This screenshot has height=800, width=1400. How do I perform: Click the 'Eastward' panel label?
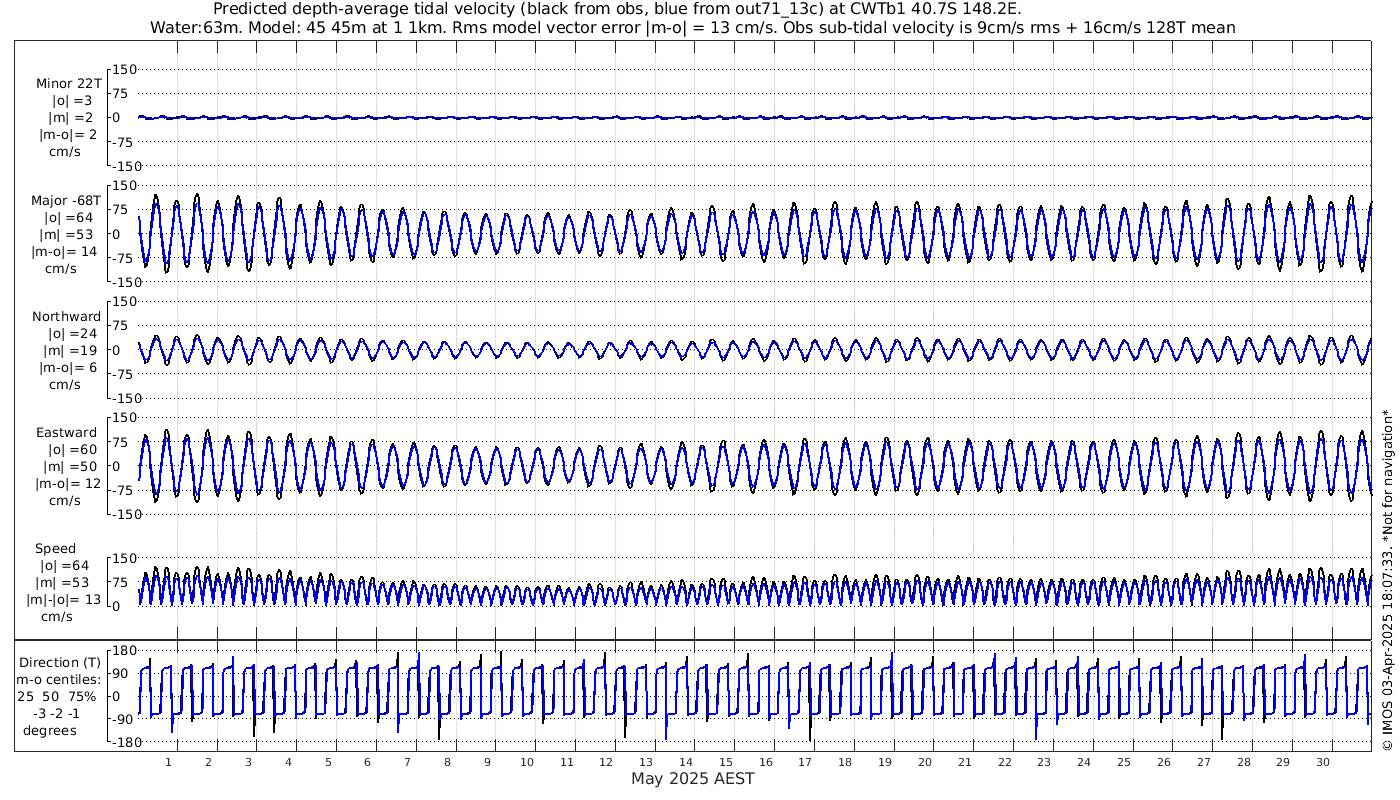[x=66, y=432]
